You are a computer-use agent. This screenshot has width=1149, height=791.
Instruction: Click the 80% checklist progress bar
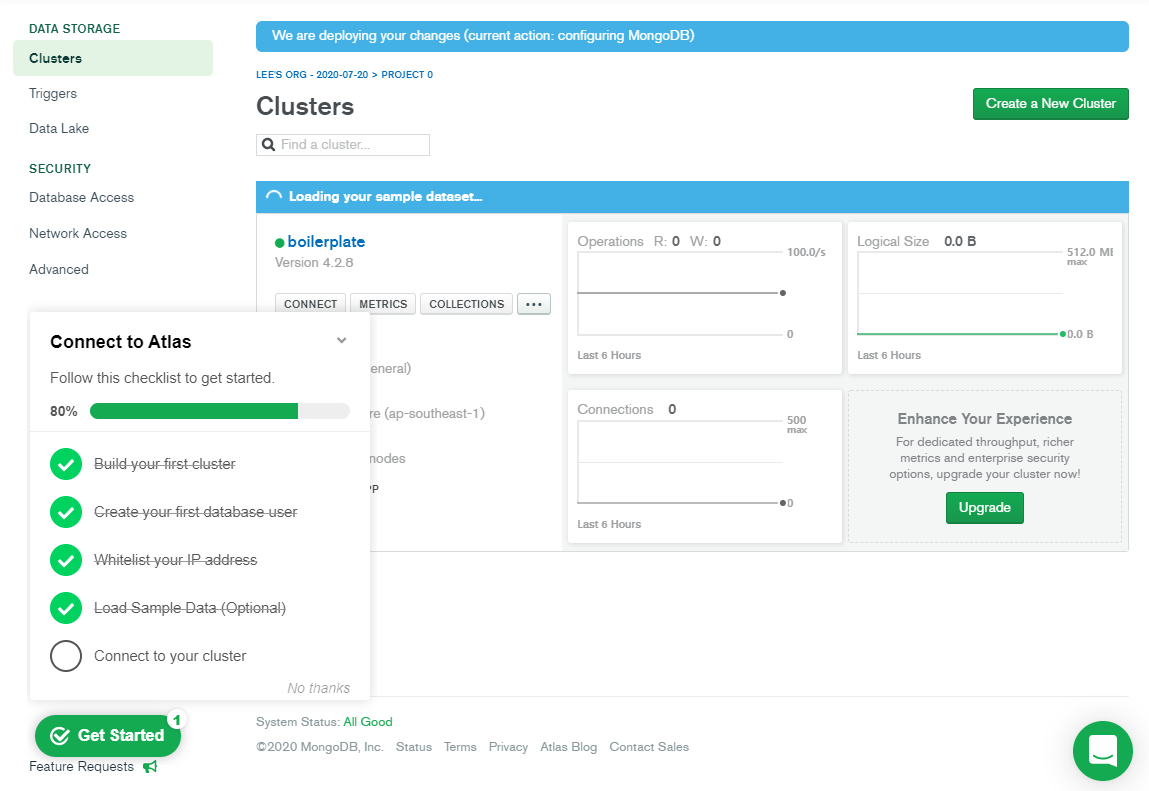pos(219,411)
